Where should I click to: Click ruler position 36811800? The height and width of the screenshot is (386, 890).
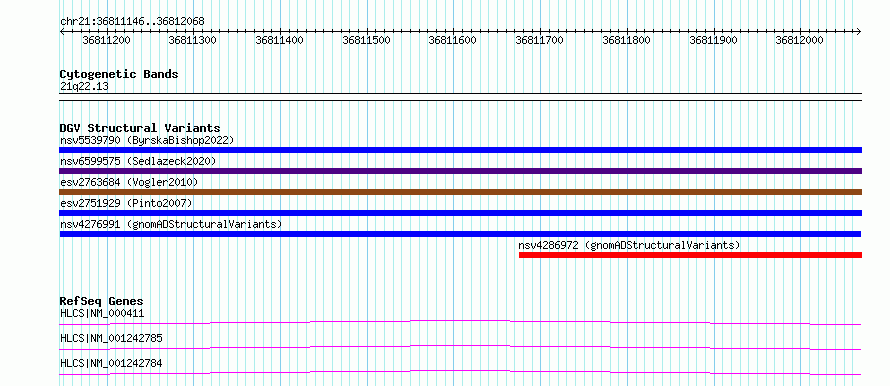pos(627,40)
